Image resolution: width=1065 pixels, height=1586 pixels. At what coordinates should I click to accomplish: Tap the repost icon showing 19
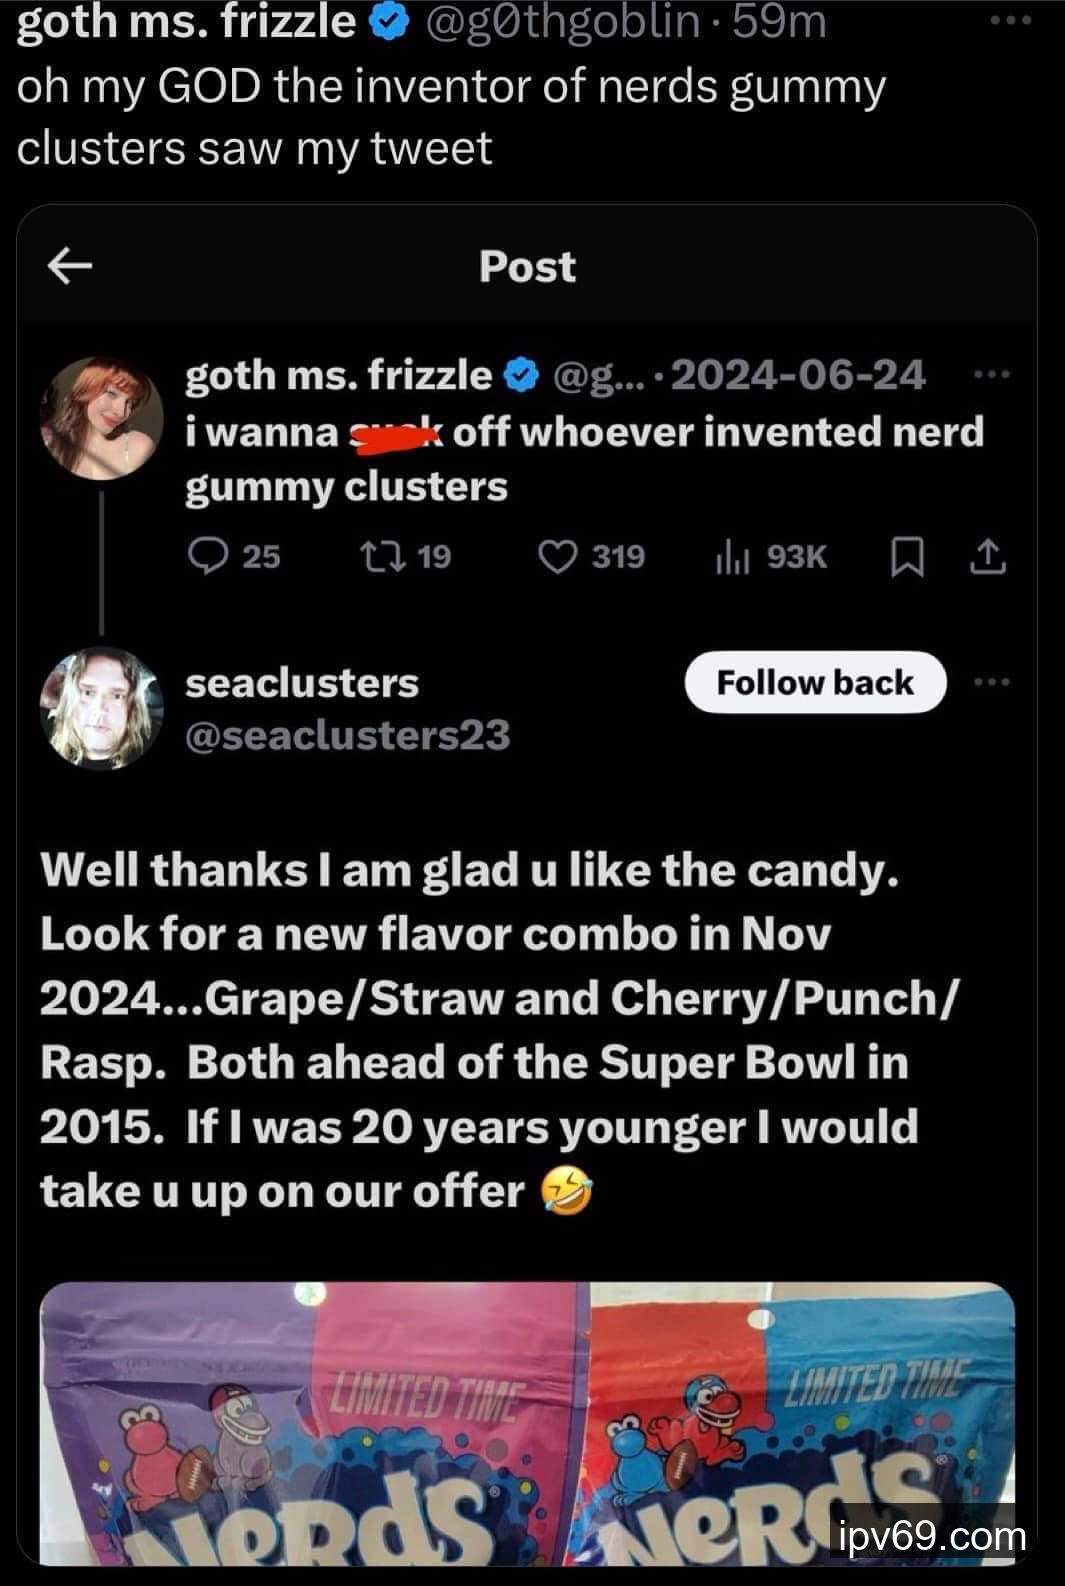381,556
